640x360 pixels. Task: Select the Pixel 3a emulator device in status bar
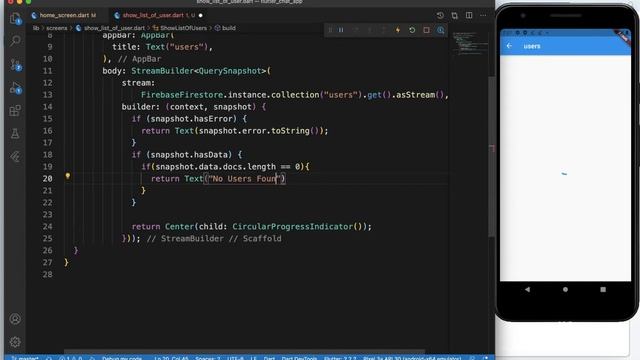(412, 358)
